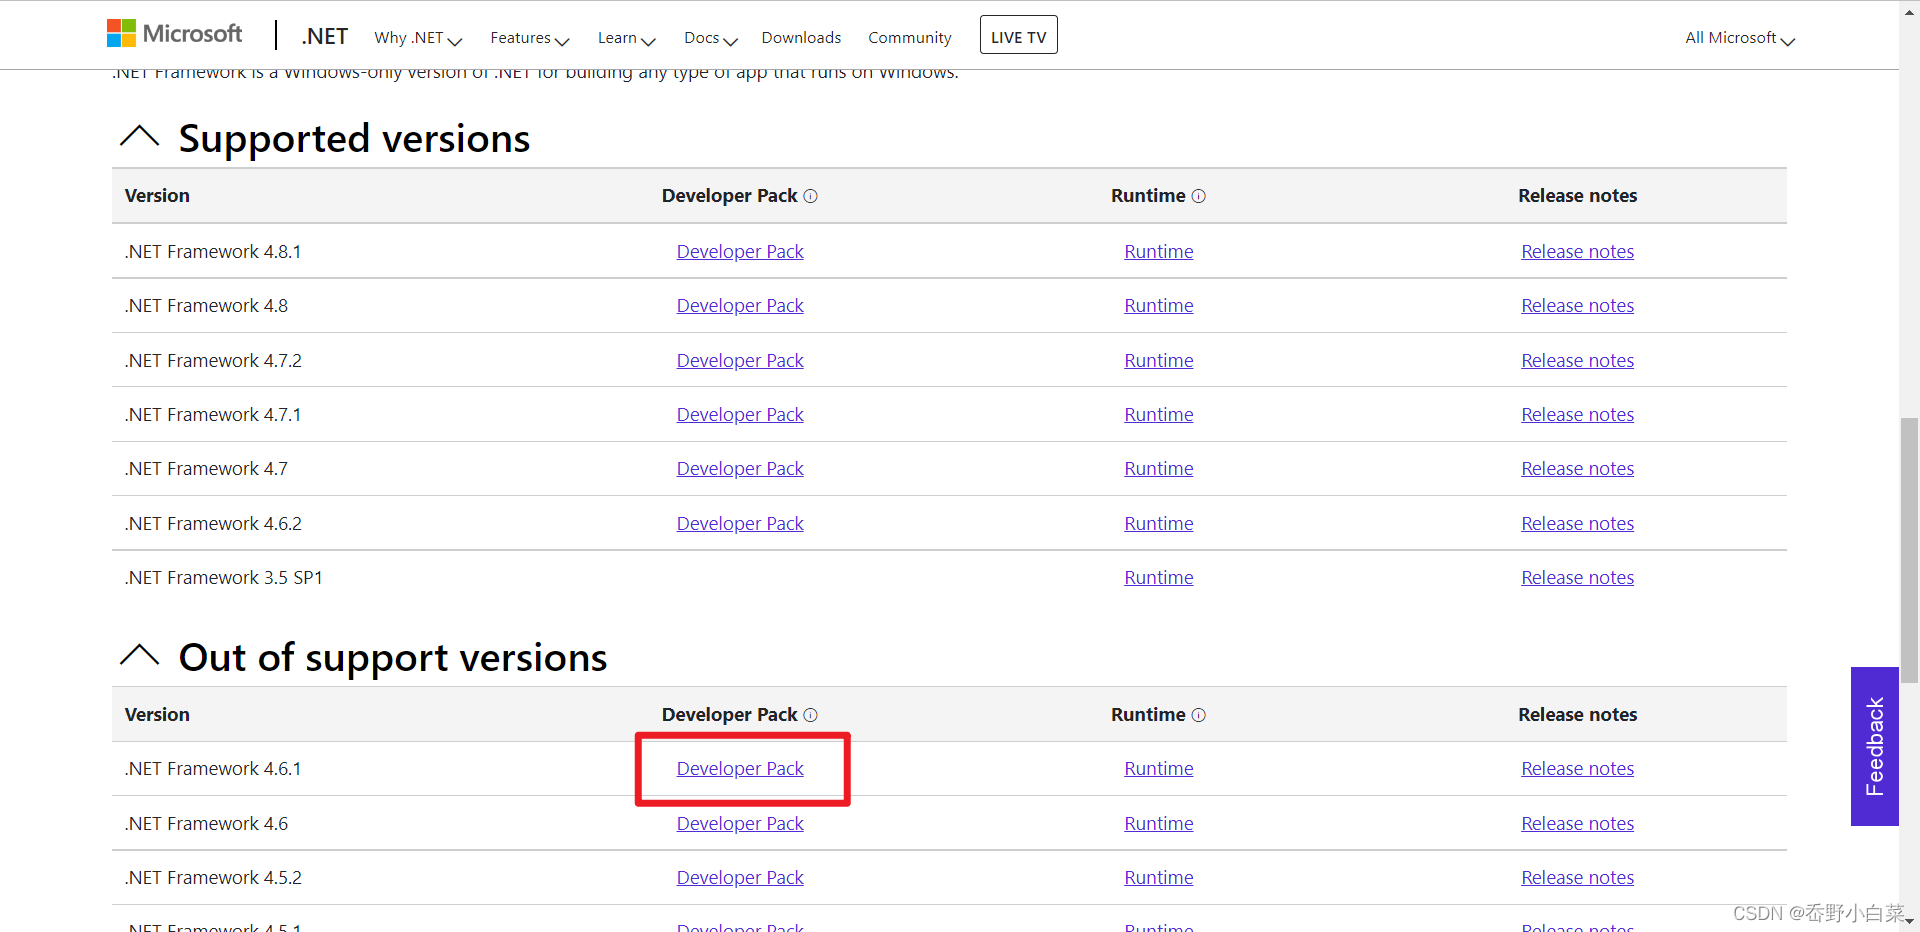Collapse the Supported versions section

pyautogui.click(x=140, y=137)
